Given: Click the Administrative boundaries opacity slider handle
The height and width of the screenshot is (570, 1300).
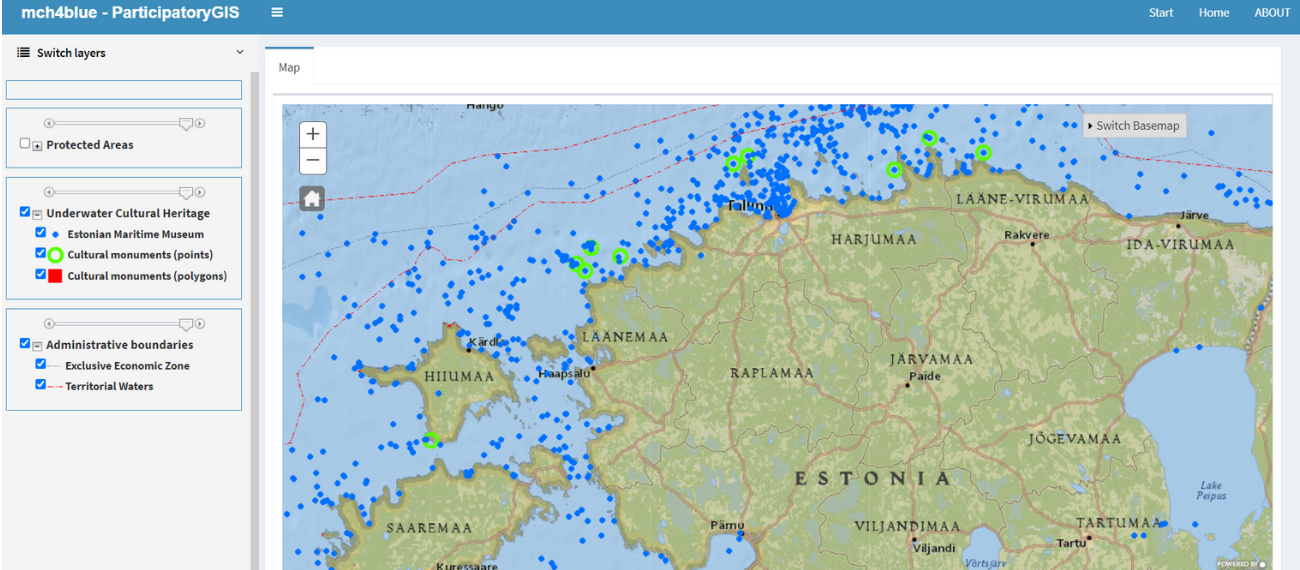Looking at the screenshot, I should pos(185,324).
